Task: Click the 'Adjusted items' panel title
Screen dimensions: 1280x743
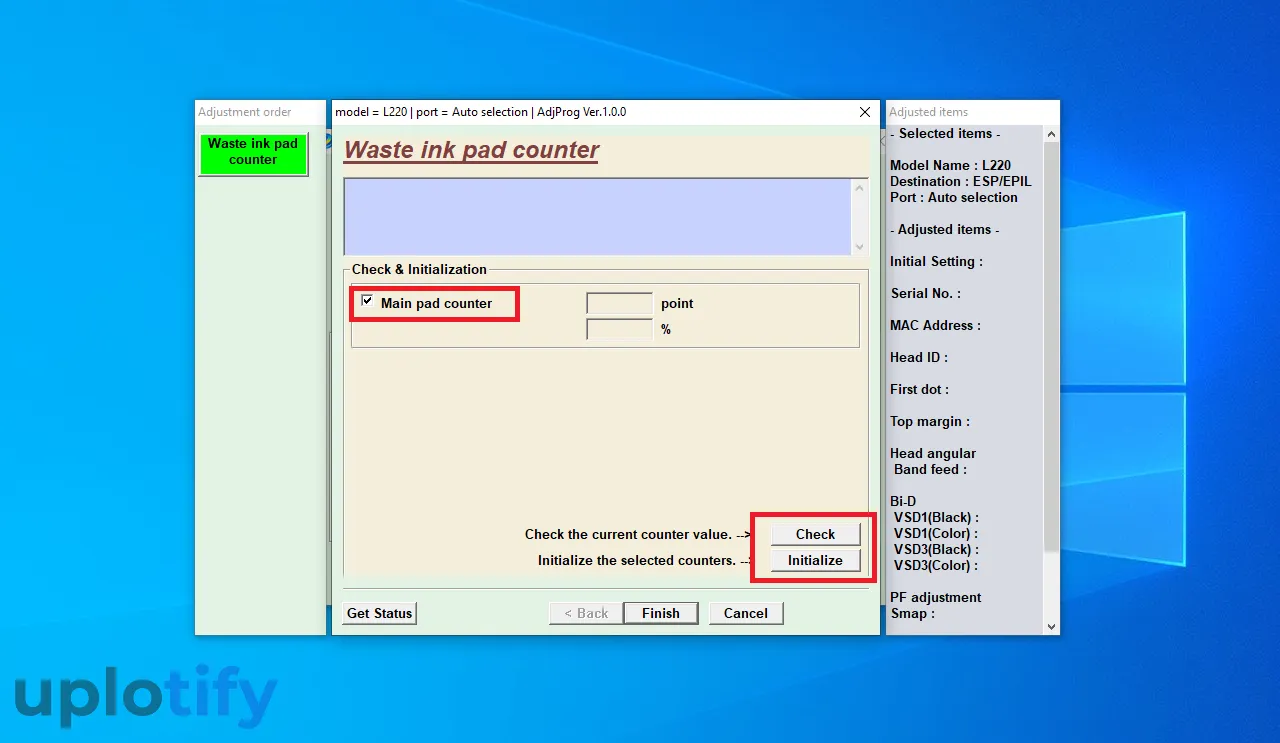Action: (x=929, y=112)
